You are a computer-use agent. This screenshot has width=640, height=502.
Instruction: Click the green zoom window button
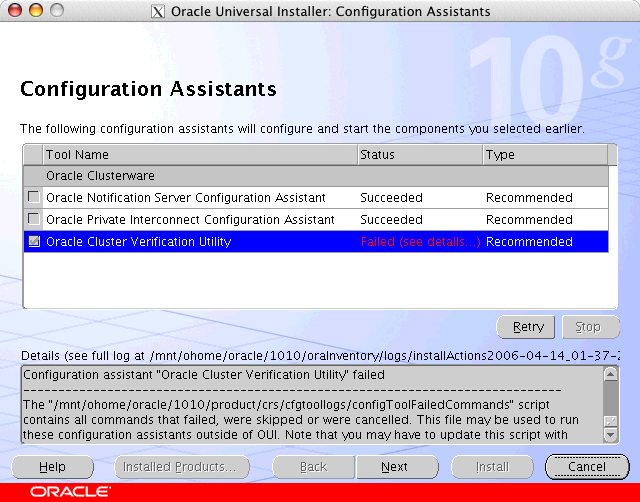pos(55,12)
